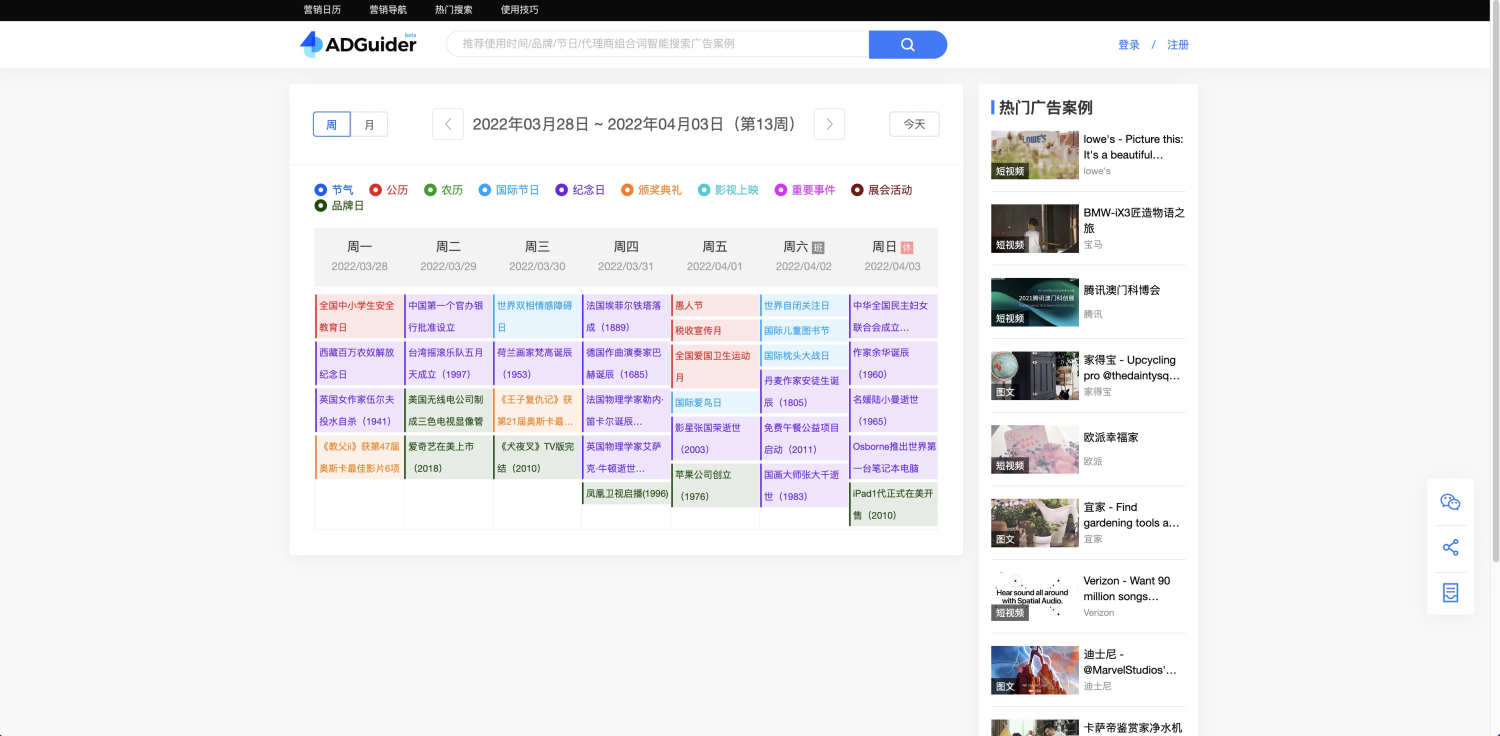Open the 使用技巧 top menu
The width and height of the screenshot is (1500, 736).
[x=519, y=10]
